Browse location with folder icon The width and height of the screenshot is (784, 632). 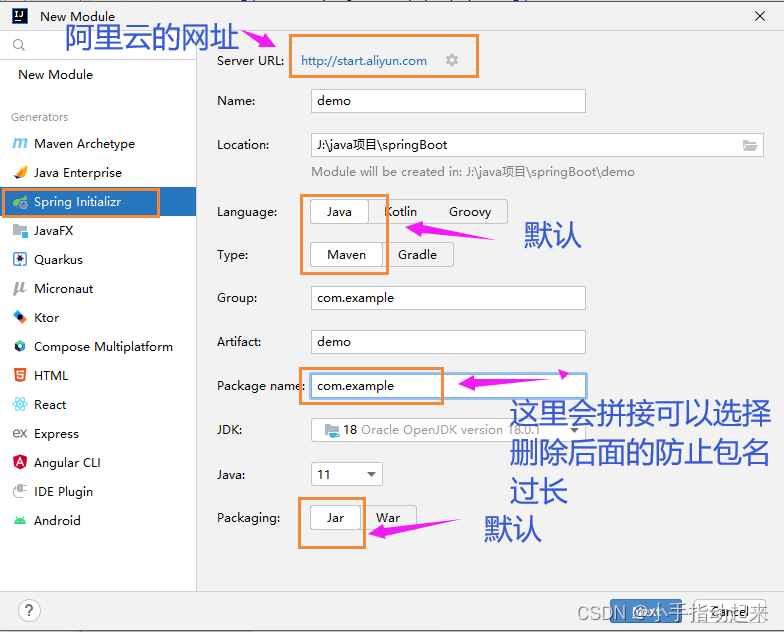click(x=750, y=145)
